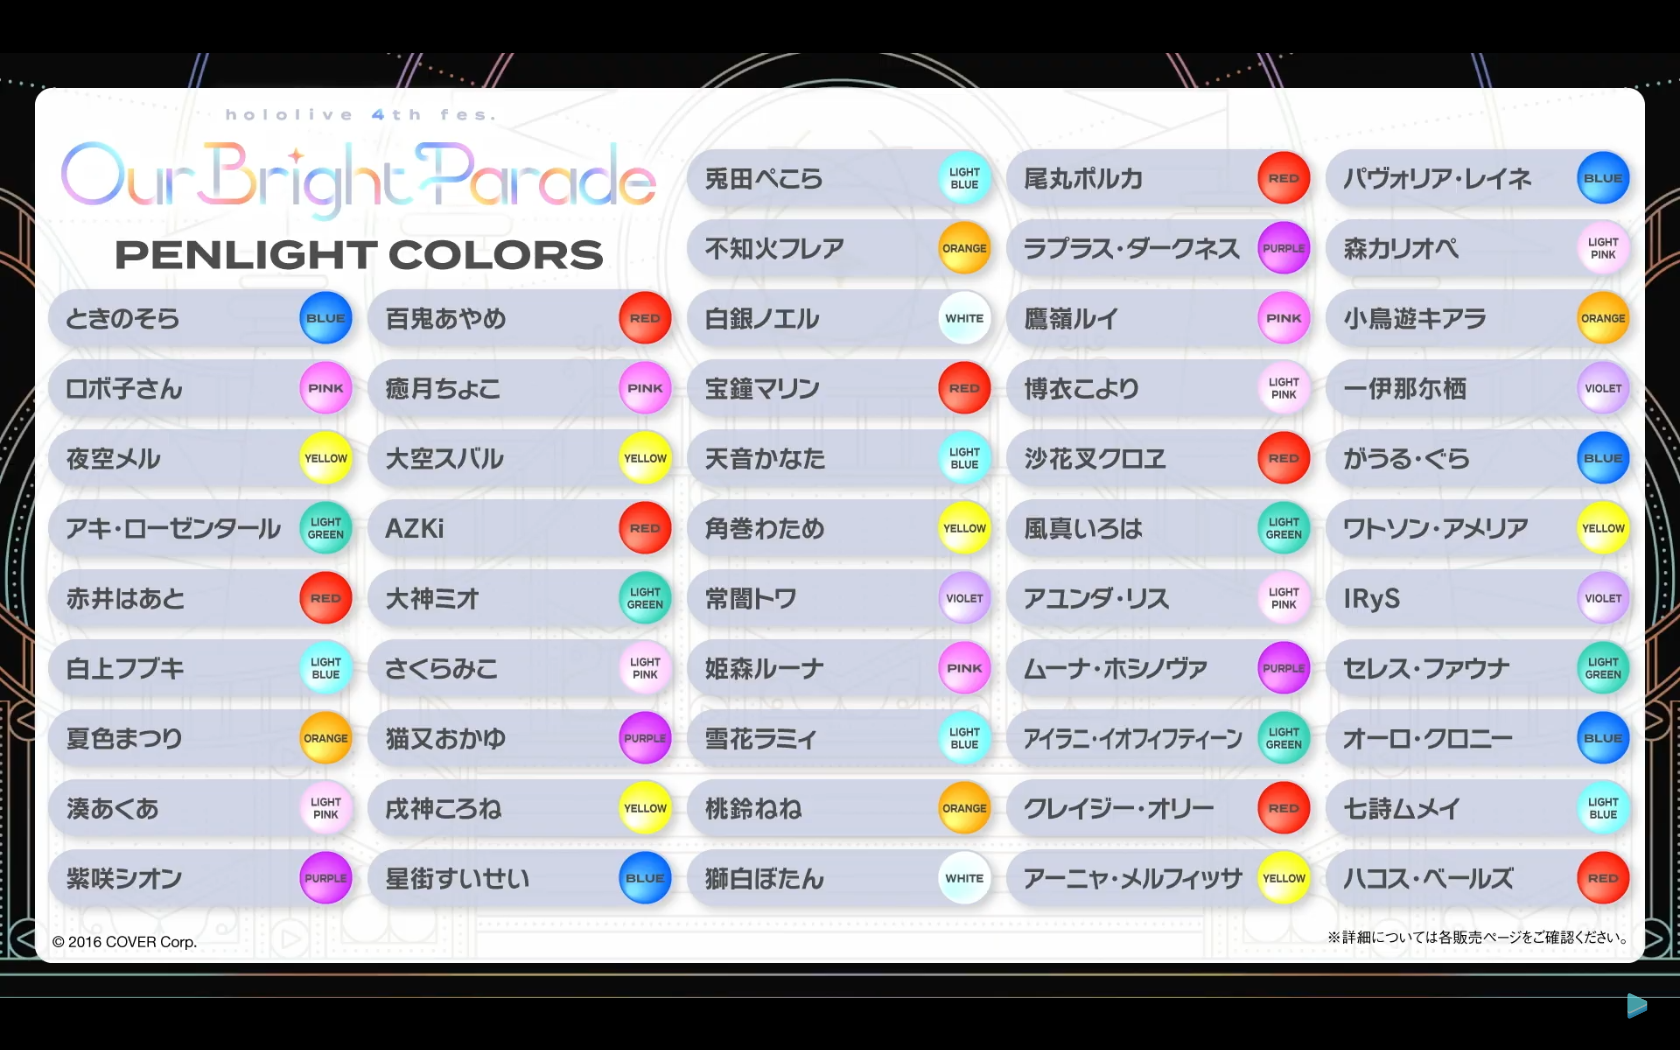Click the BLUE swatch for ときのそら

coord(326,318)
